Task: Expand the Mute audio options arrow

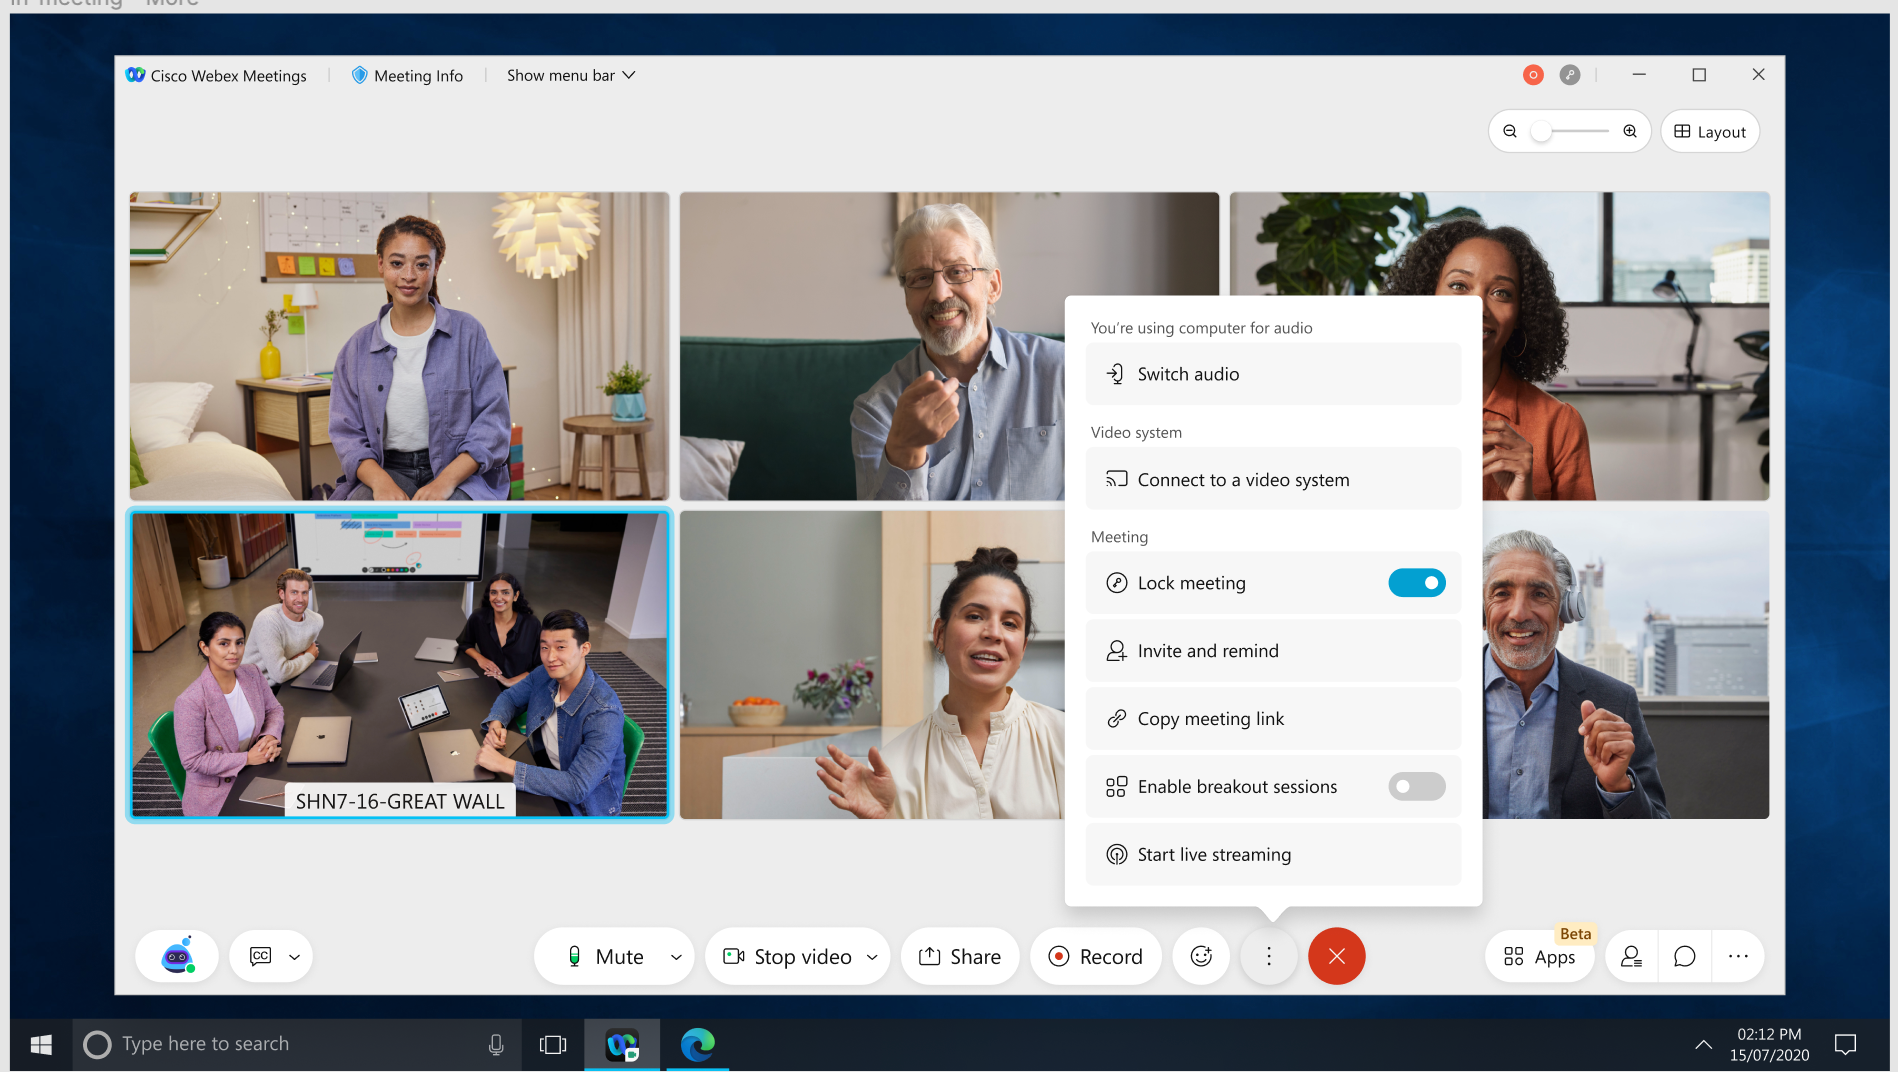Action: coord(676,957)
